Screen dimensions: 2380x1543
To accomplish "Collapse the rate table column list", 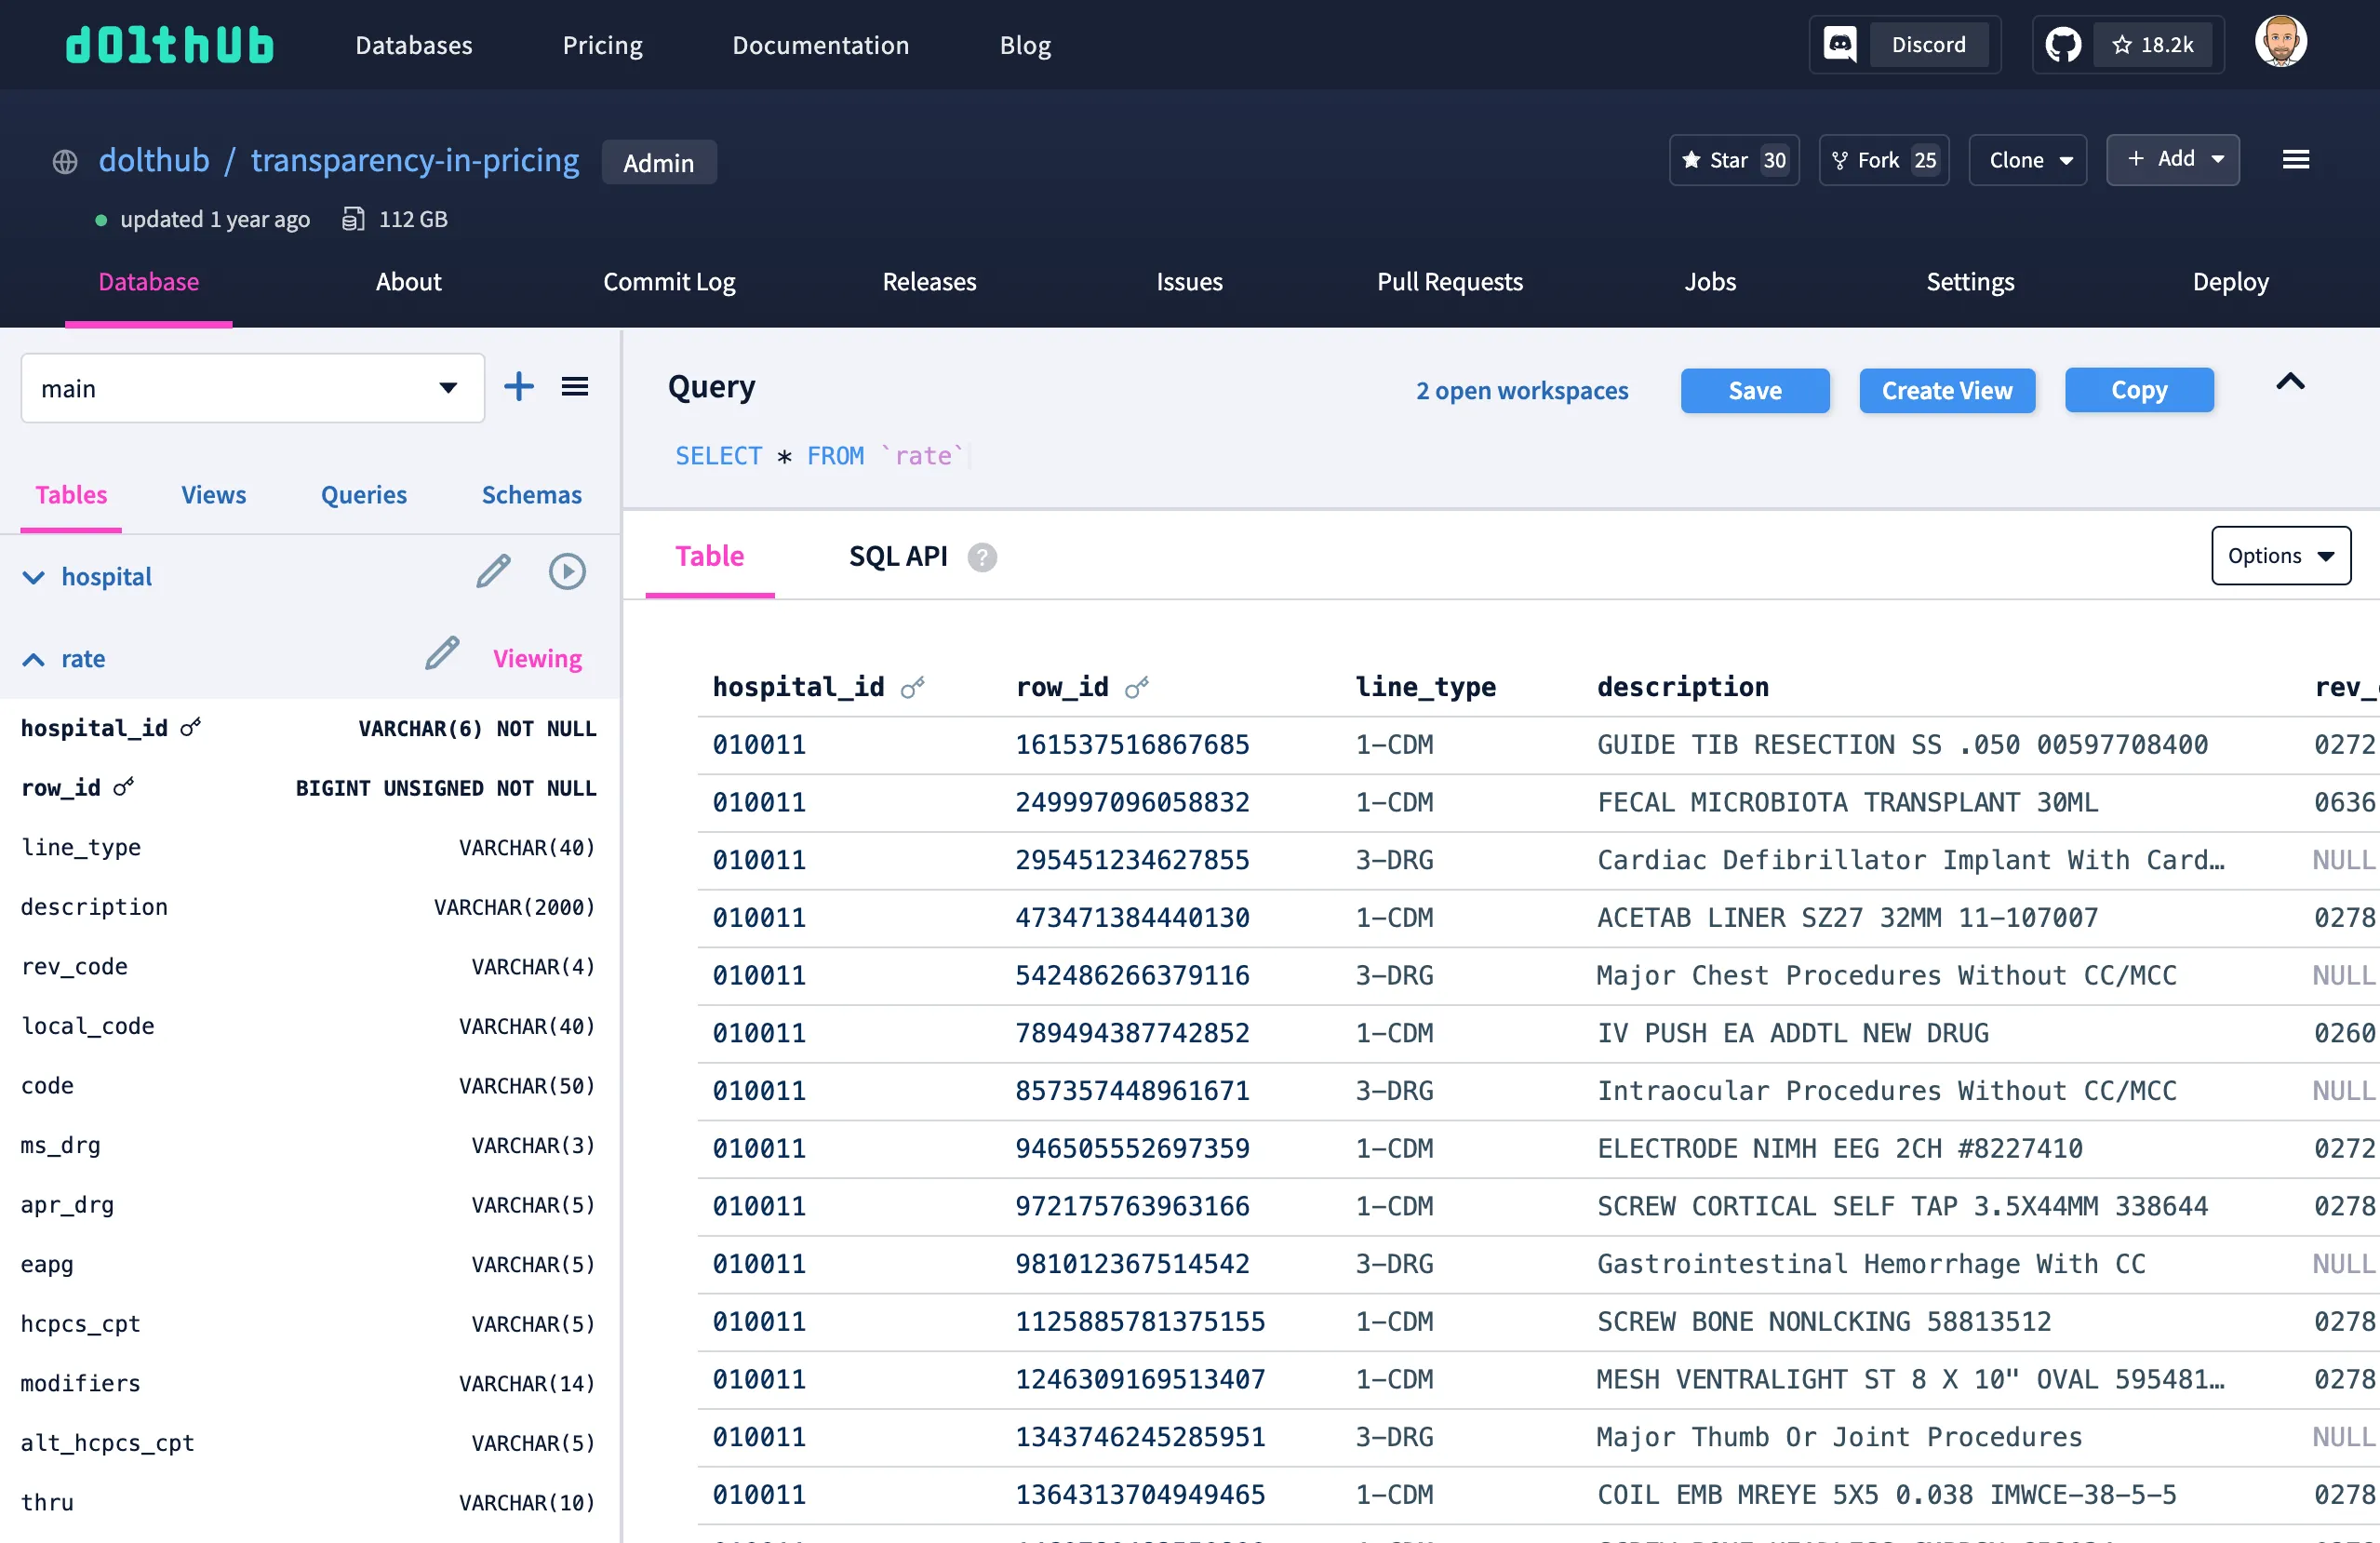I will pyautogui.click(x=33, y=659).
